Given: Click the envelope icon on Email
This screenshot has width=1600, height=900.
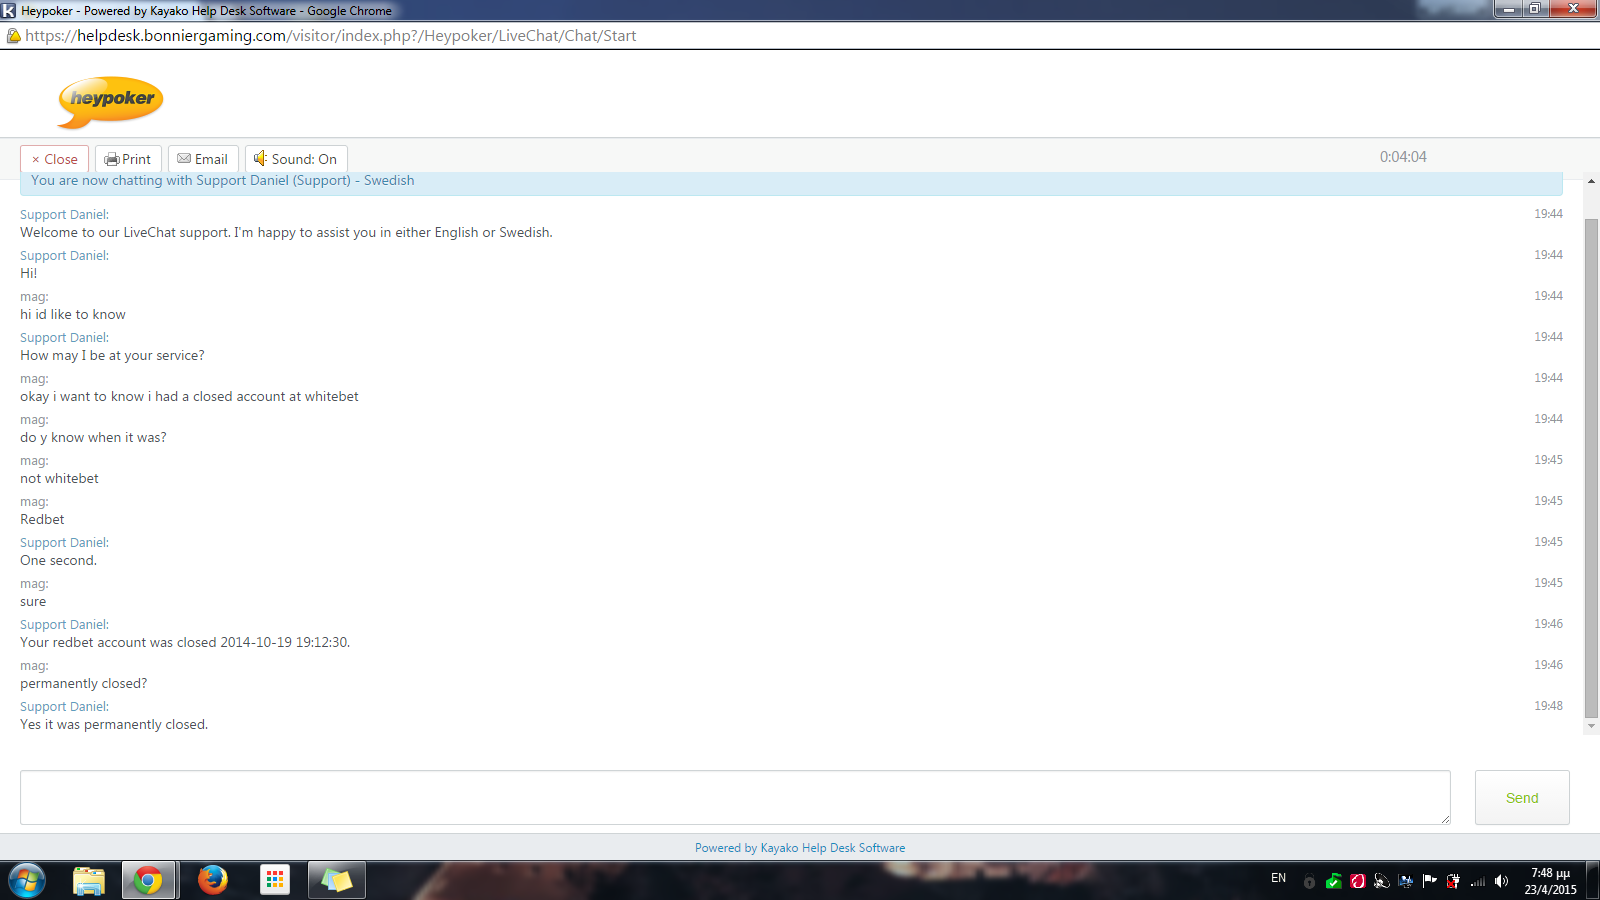Looking at the screenshot, I should (184, 159).
